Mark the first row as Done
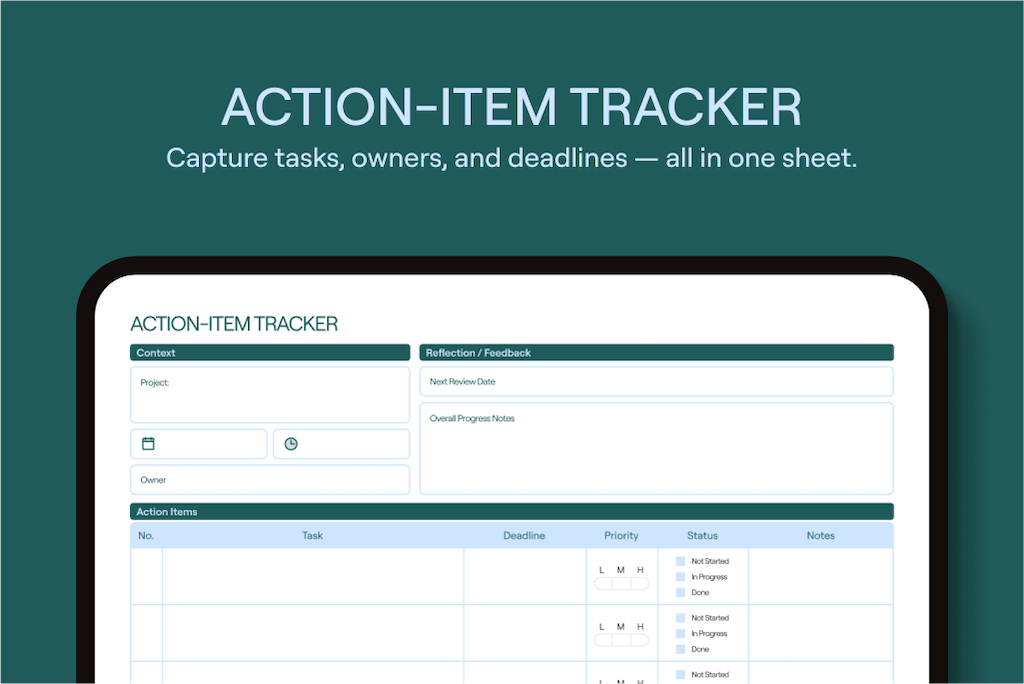 coord(681,593)
